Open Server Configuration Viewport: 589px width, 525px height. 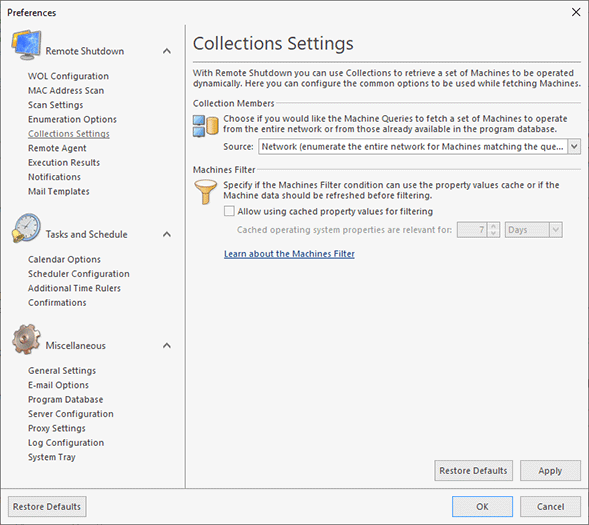click(x=71, y=414)
